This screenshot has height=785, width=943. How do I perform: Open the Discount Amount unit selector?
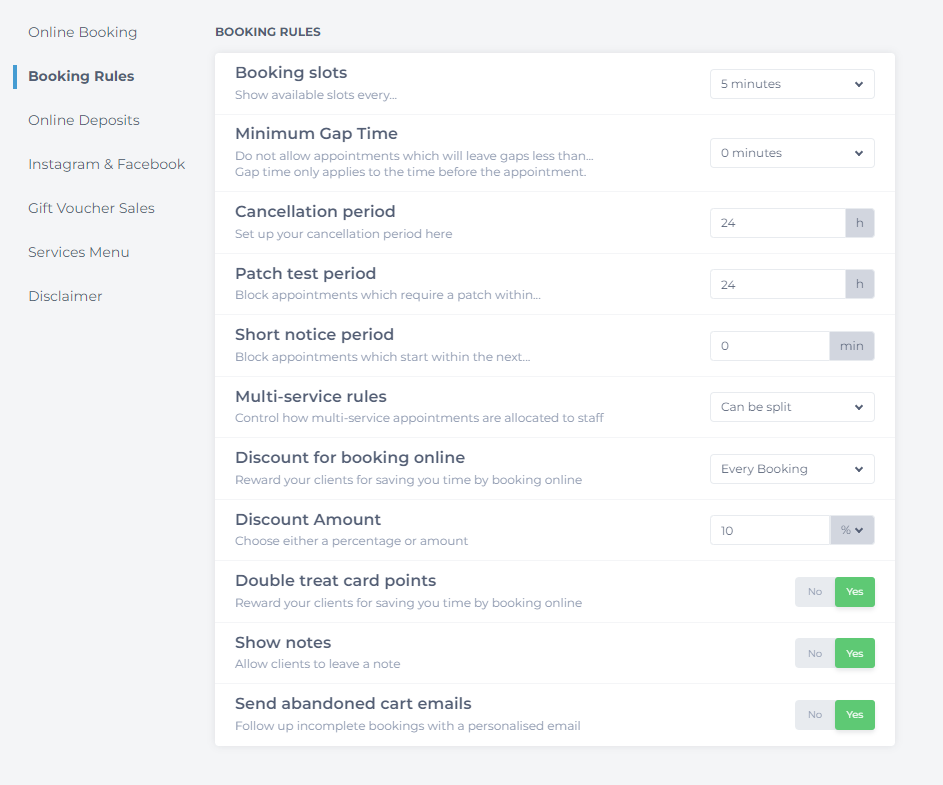pyautogui.click(x=851, y=530)
